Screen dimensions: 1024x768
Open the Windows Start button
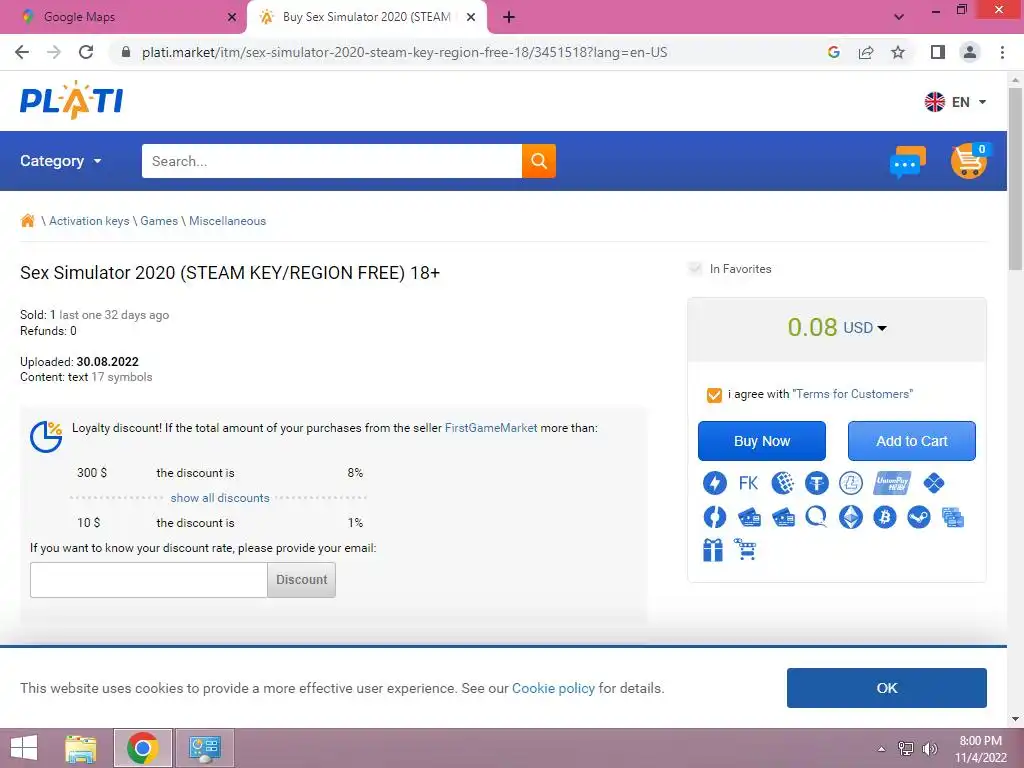coord(24,748)
